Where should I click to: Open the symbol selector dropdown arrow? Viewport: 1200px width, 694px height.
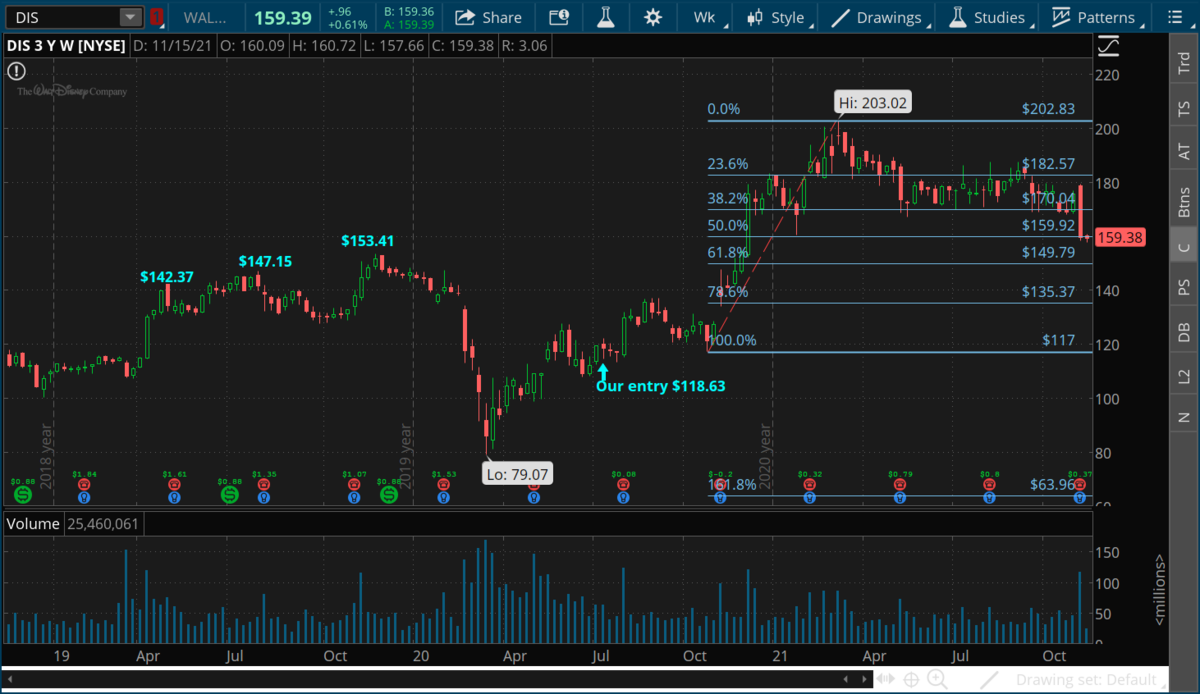point(131,17)
